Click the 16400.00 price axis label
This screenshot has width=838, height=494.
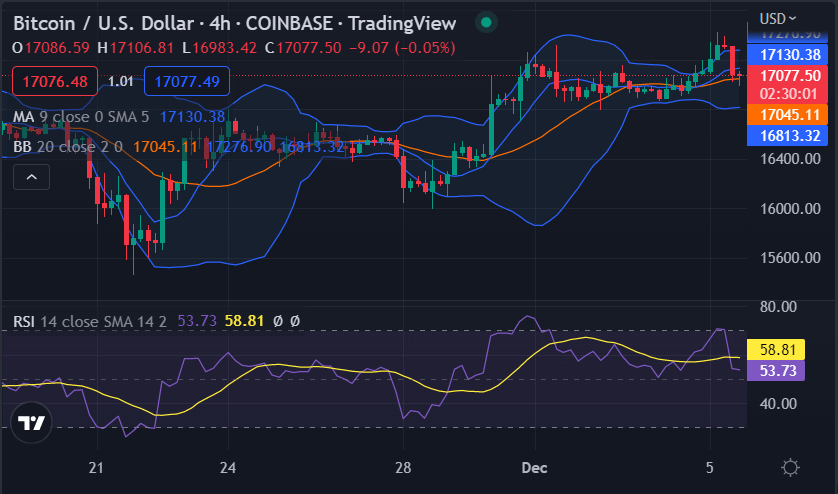pyautogui.click(x=790, y=159)
